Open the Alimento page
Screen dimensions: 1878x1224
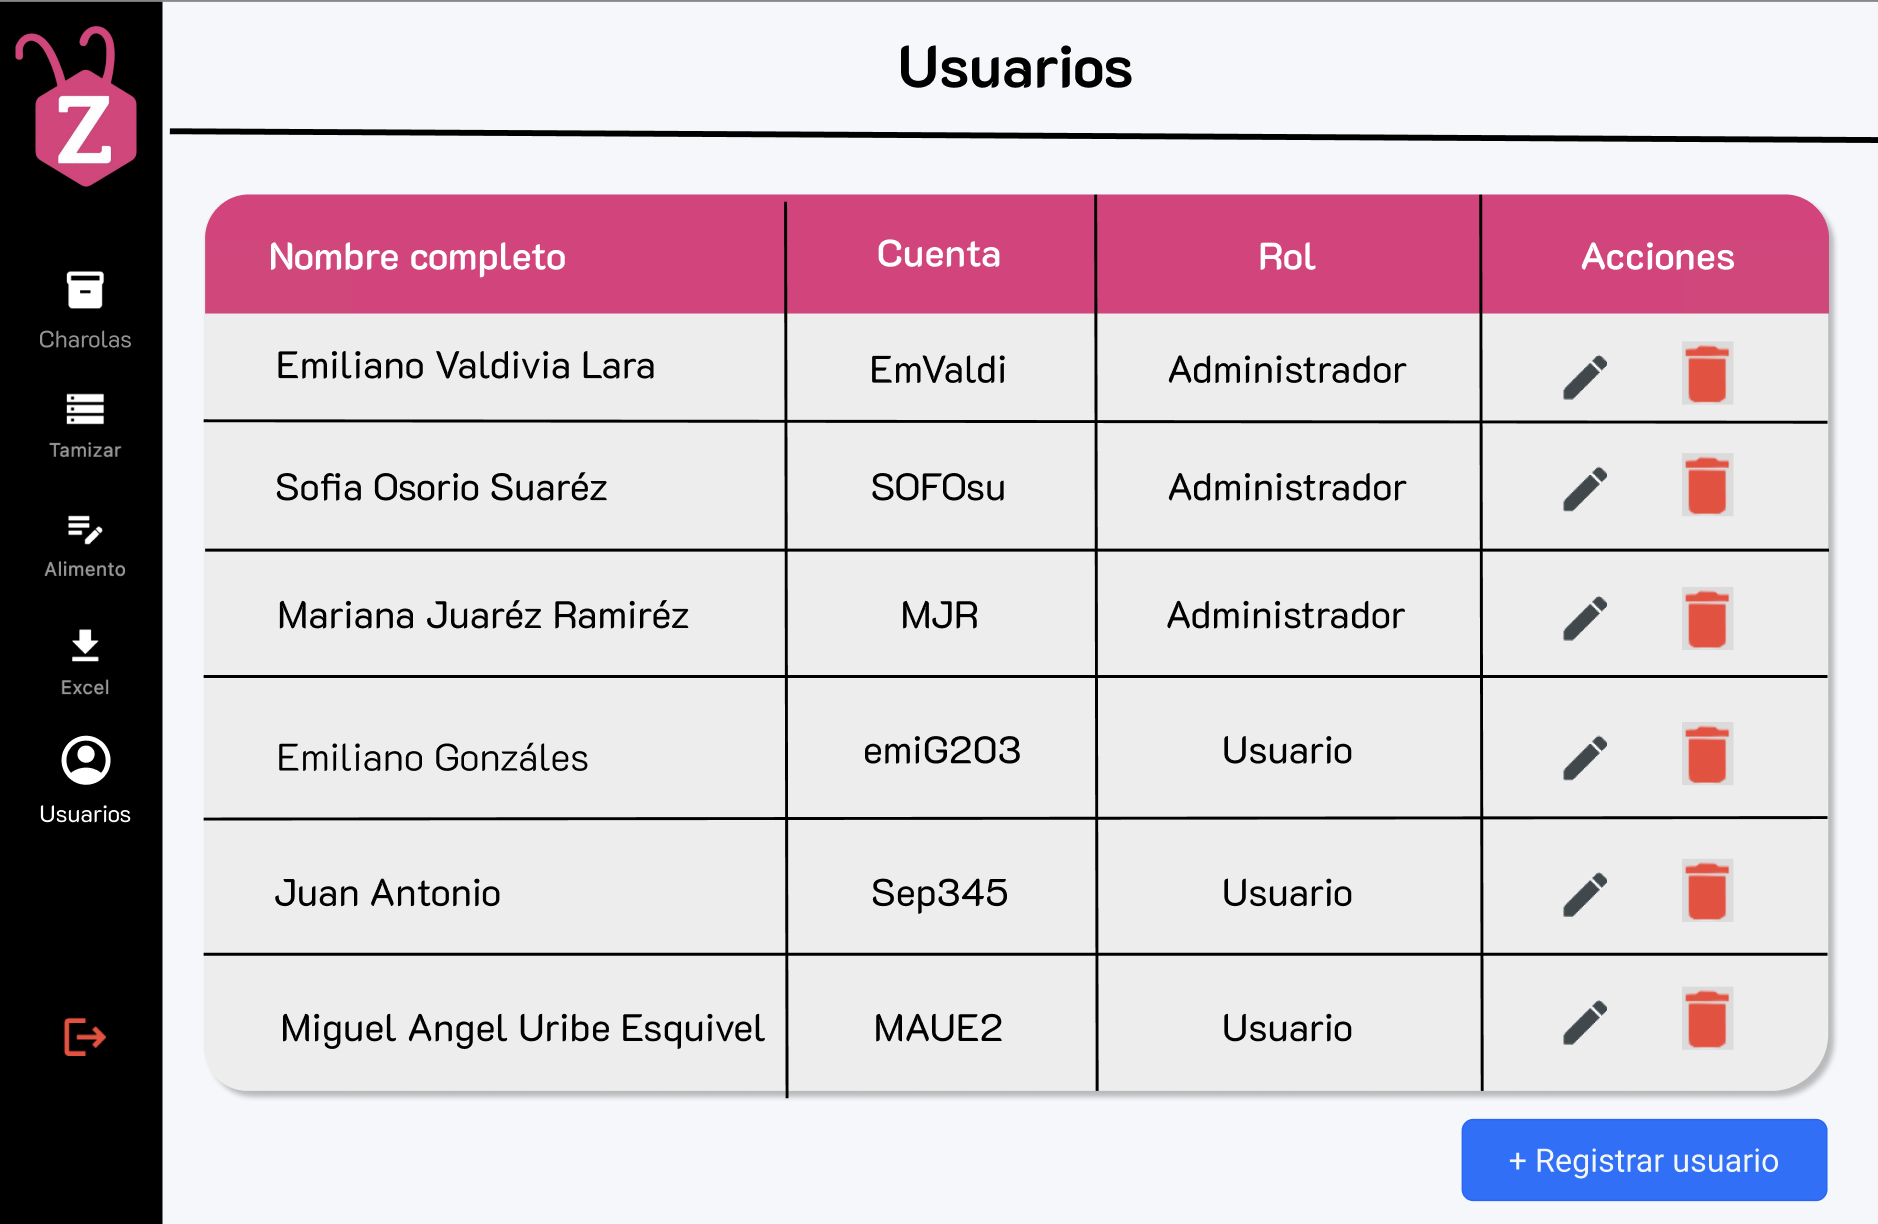pos(85,546)
